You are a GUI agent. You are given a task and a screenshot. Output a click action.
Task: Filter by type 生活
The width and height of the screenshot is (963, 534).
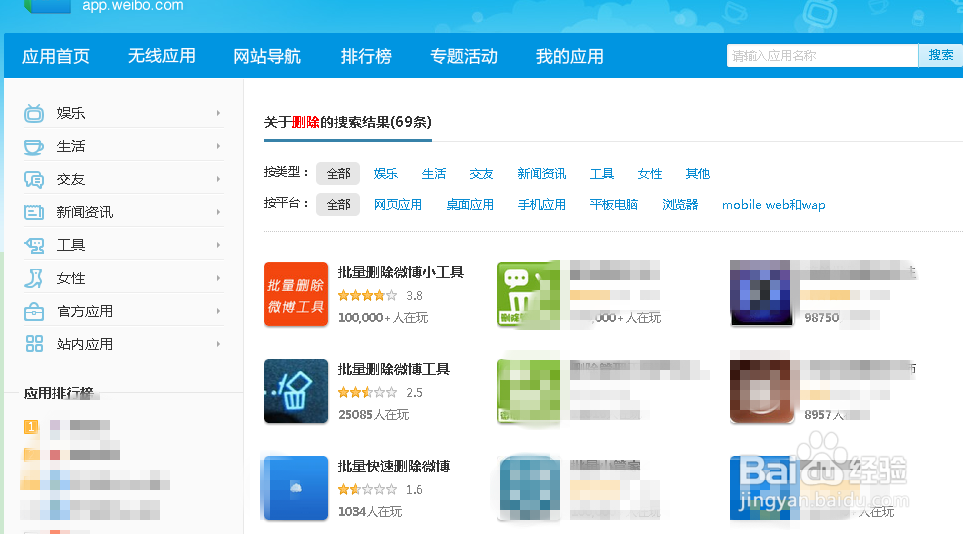click(434, 174)
